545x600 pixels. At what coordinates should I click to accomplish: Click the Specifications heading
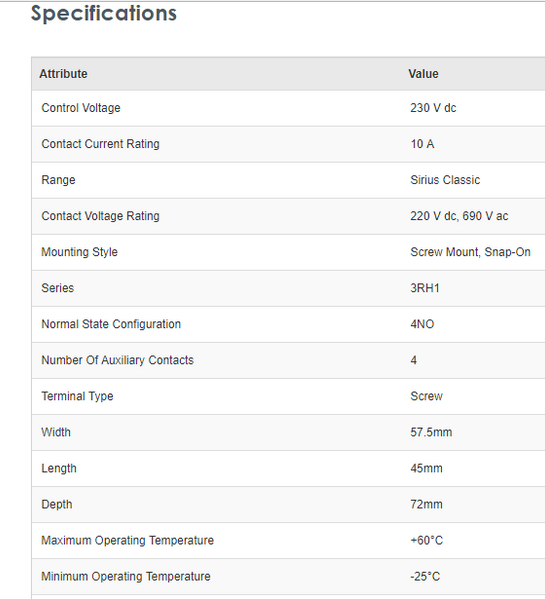[x=104, y=14]
